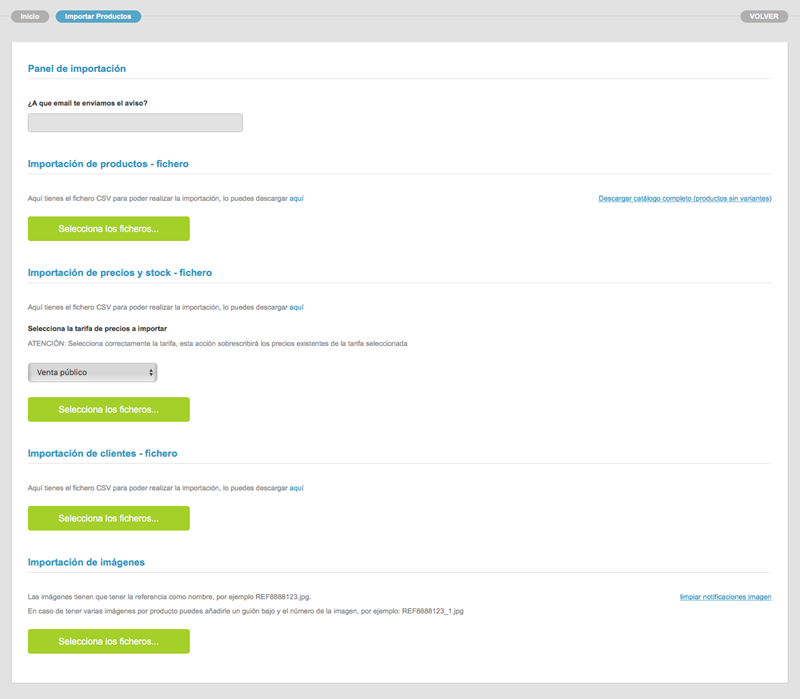
Task: Click the 'Importación de imágenes' heading
Action: 86,562
